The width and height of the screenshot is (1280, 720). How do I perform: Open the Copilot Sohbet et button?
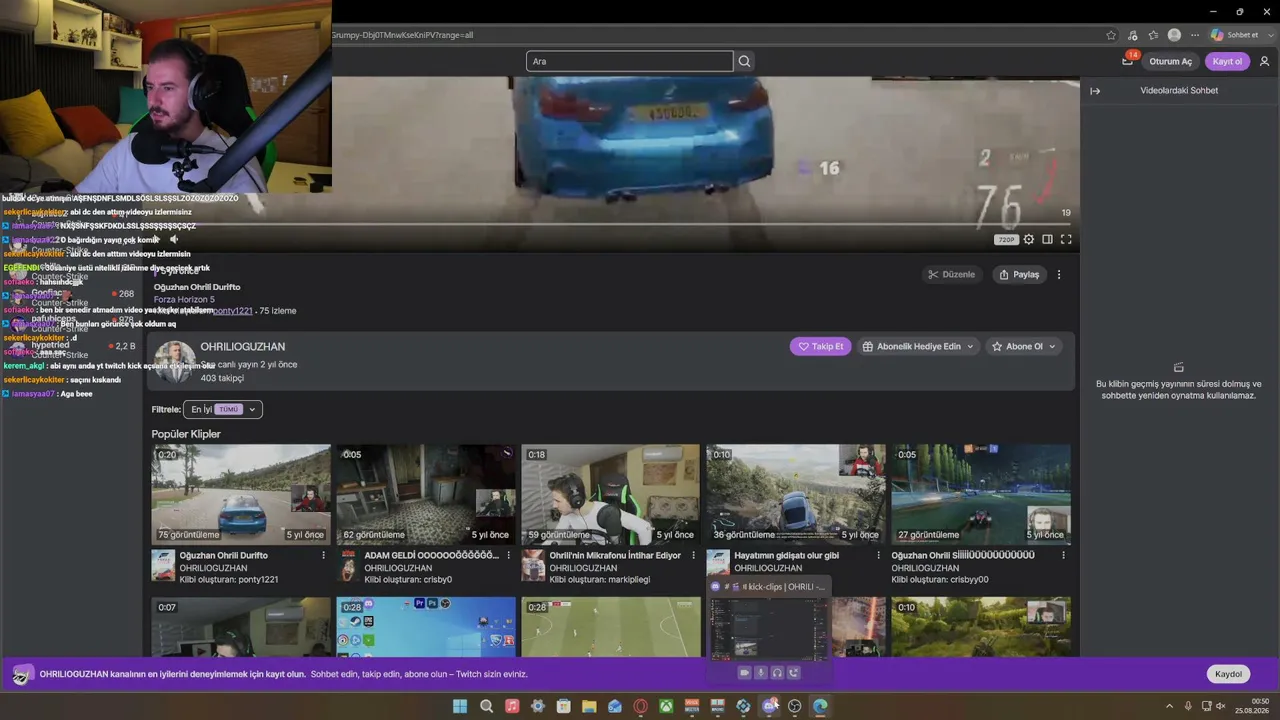[1235, 35]
